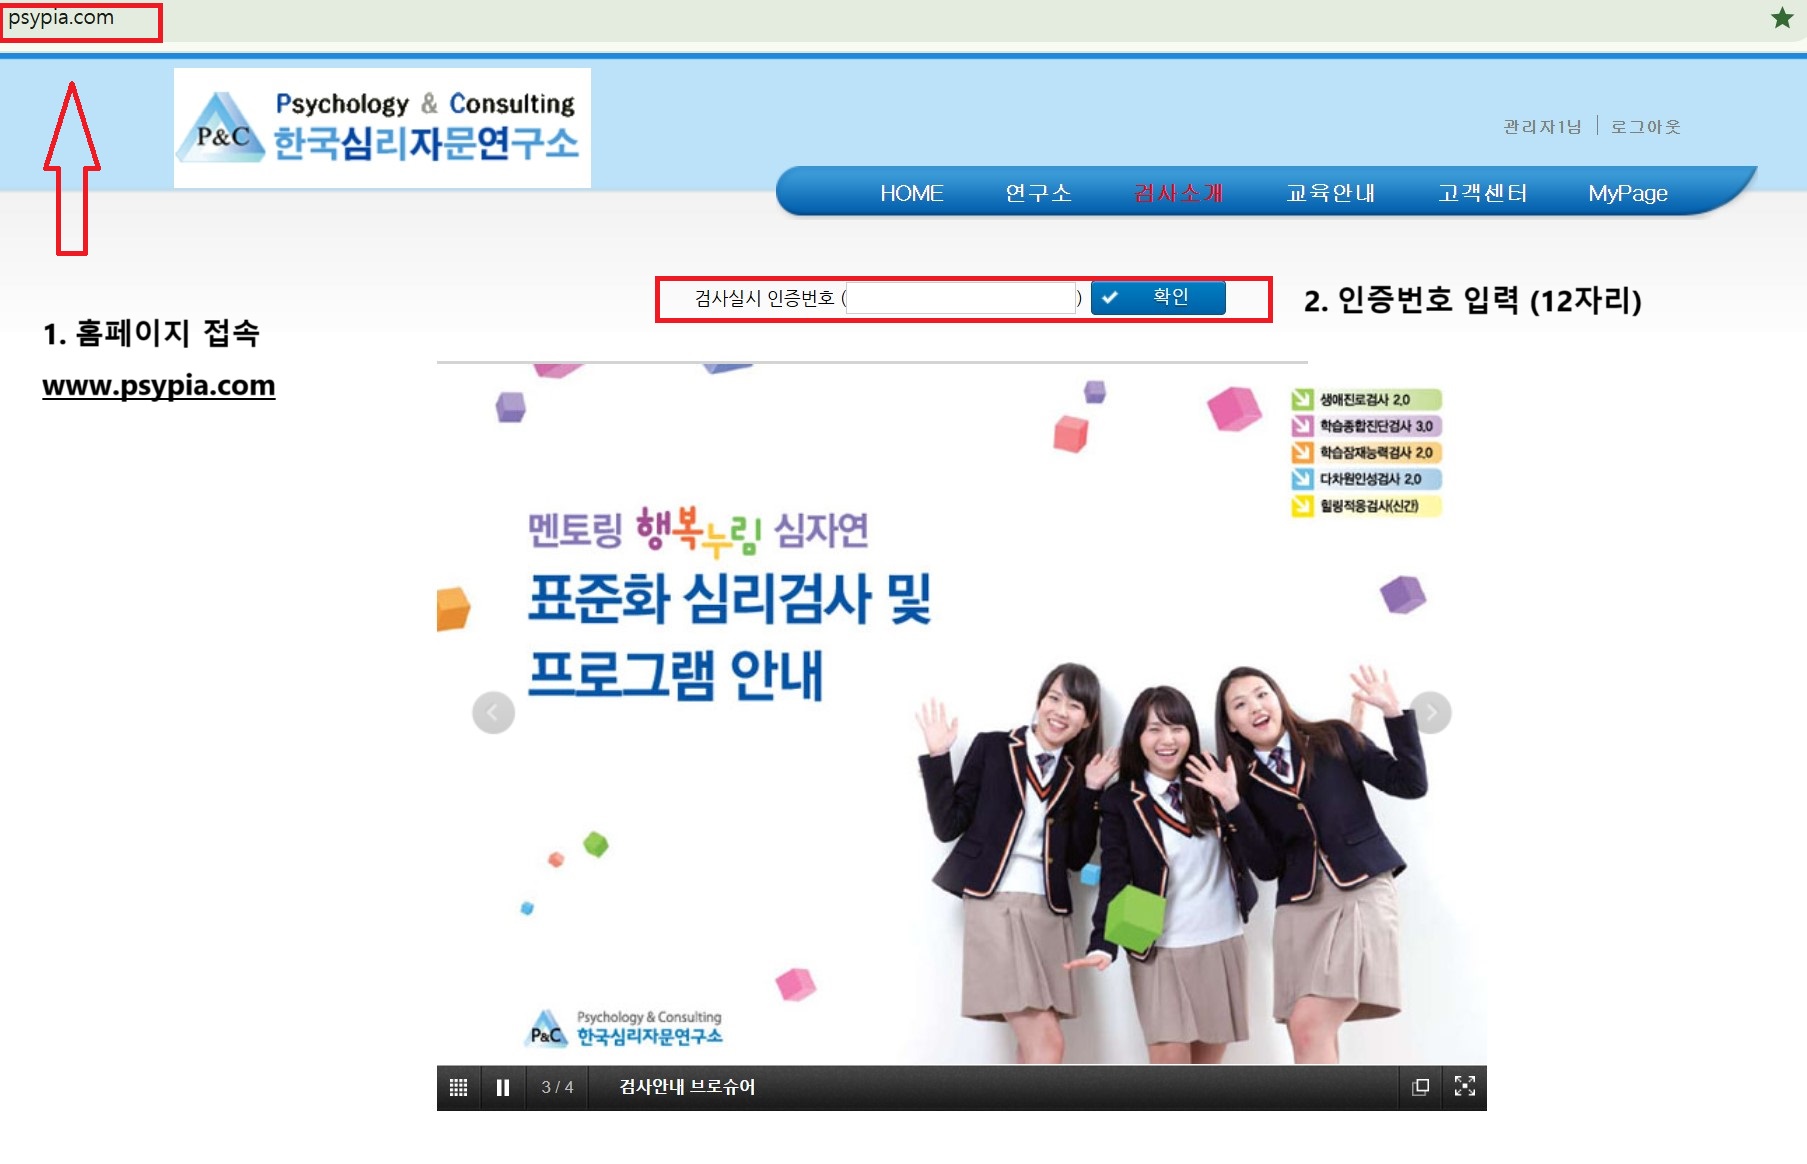
Task: Go to previous slide with left arrow
Action: (493, 713)
